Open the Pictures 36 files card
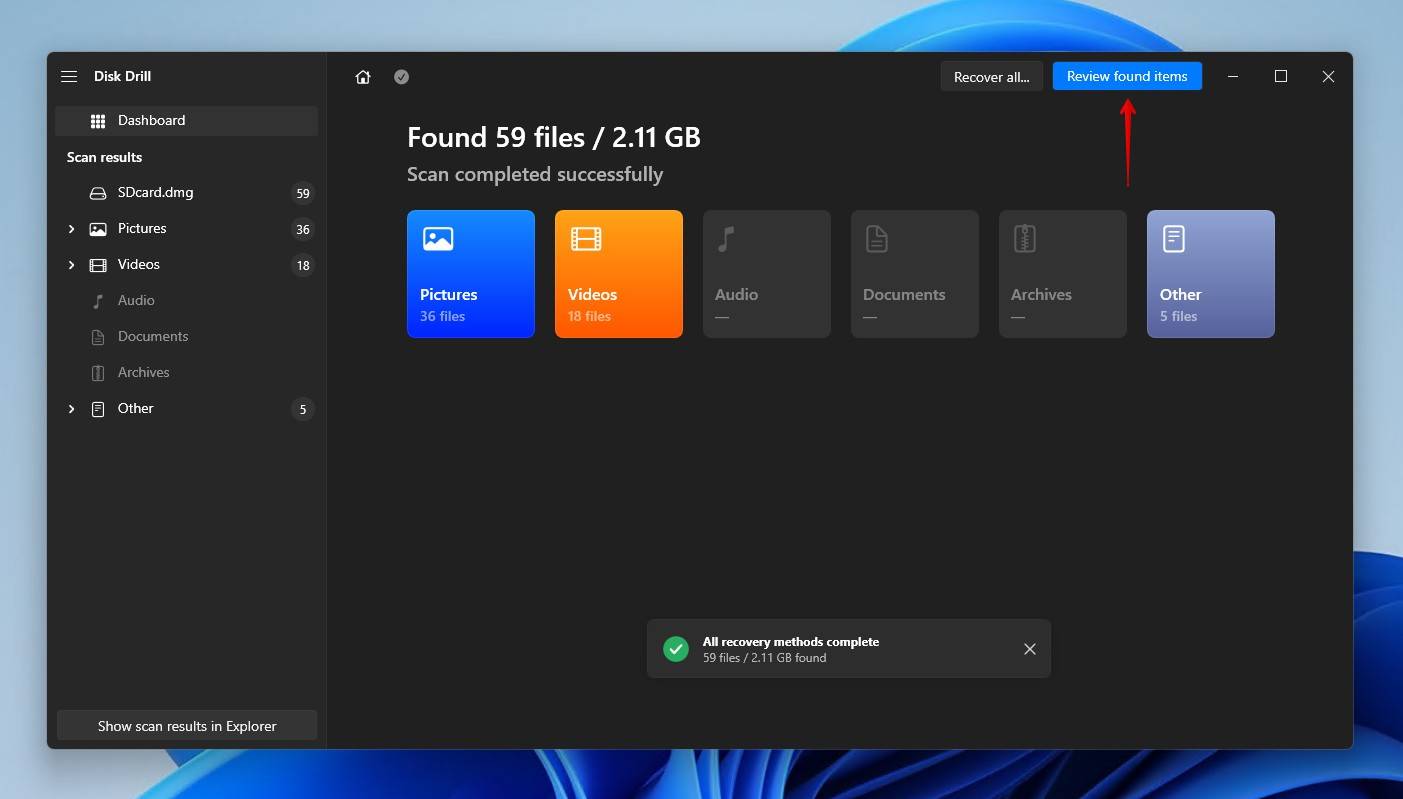1403x799 pixels. 471,274
